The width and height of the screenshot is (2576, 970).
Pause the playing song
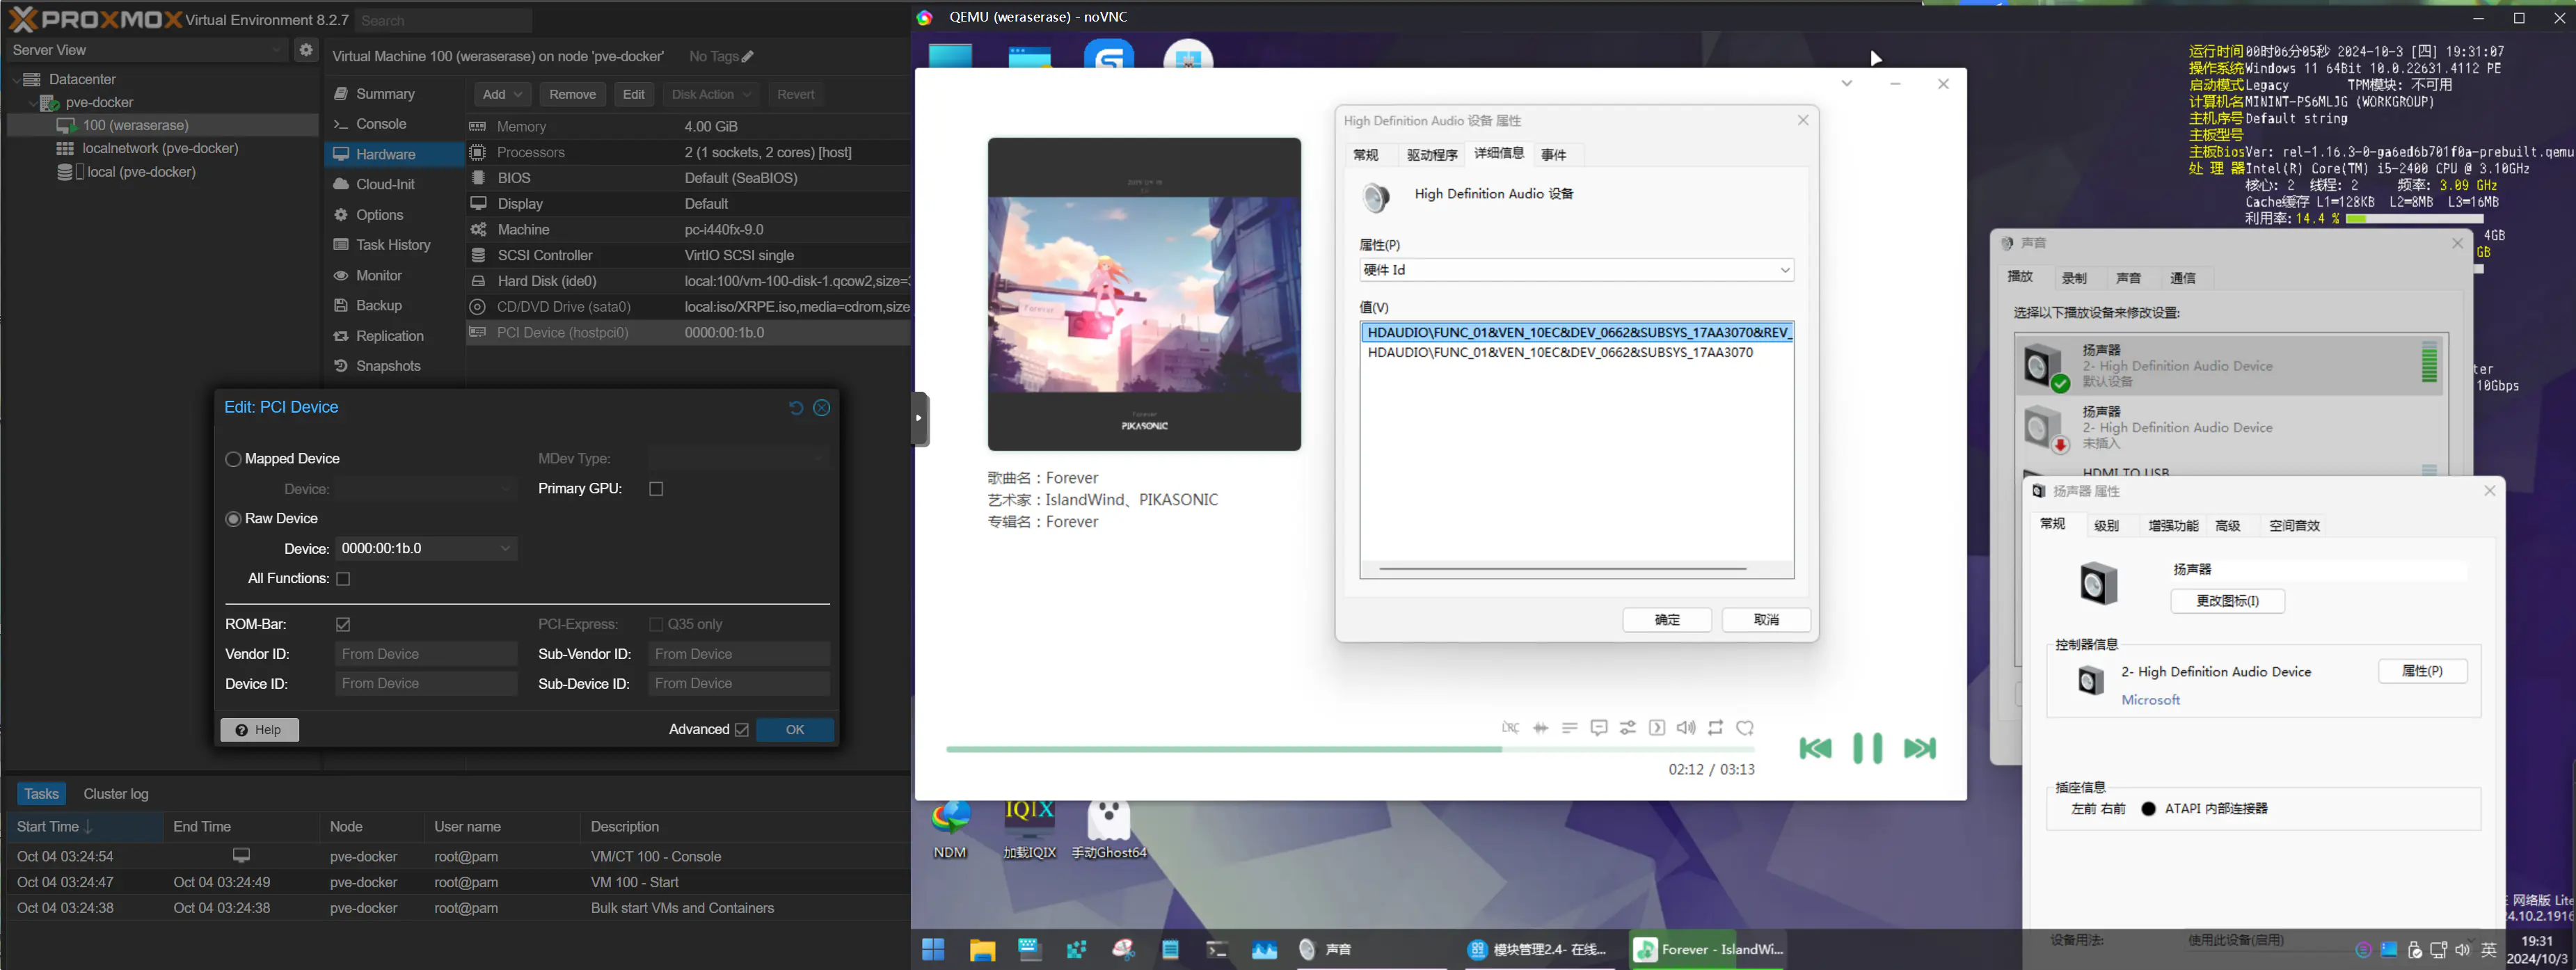pyautogui.click(x=1867, y=748)
